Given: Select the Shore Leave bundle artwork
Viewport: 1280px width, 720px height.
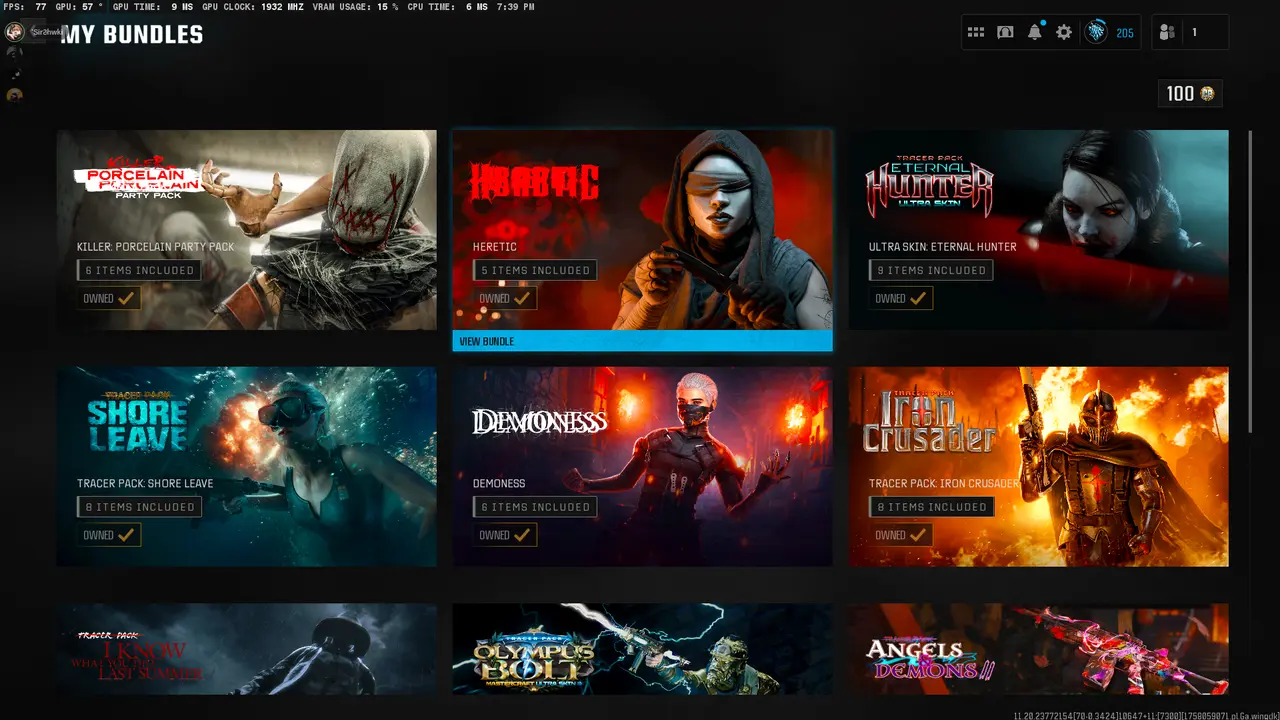Looking at the screenshot, I should click(x=247, y=467).
